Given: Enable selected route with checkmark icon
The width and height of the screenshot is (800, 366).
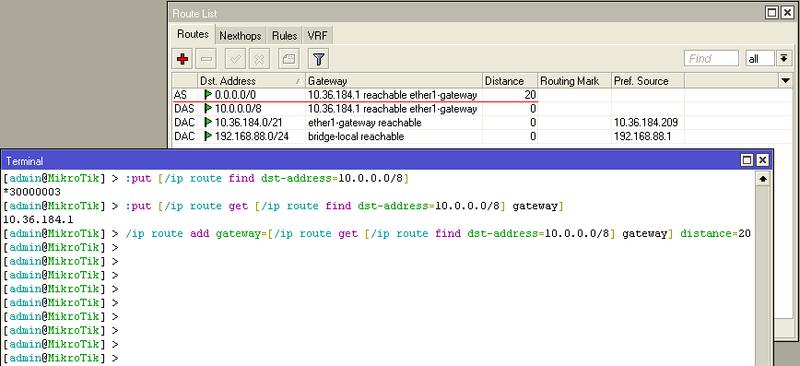Looking at the screenshot, I should coord(235,59).
